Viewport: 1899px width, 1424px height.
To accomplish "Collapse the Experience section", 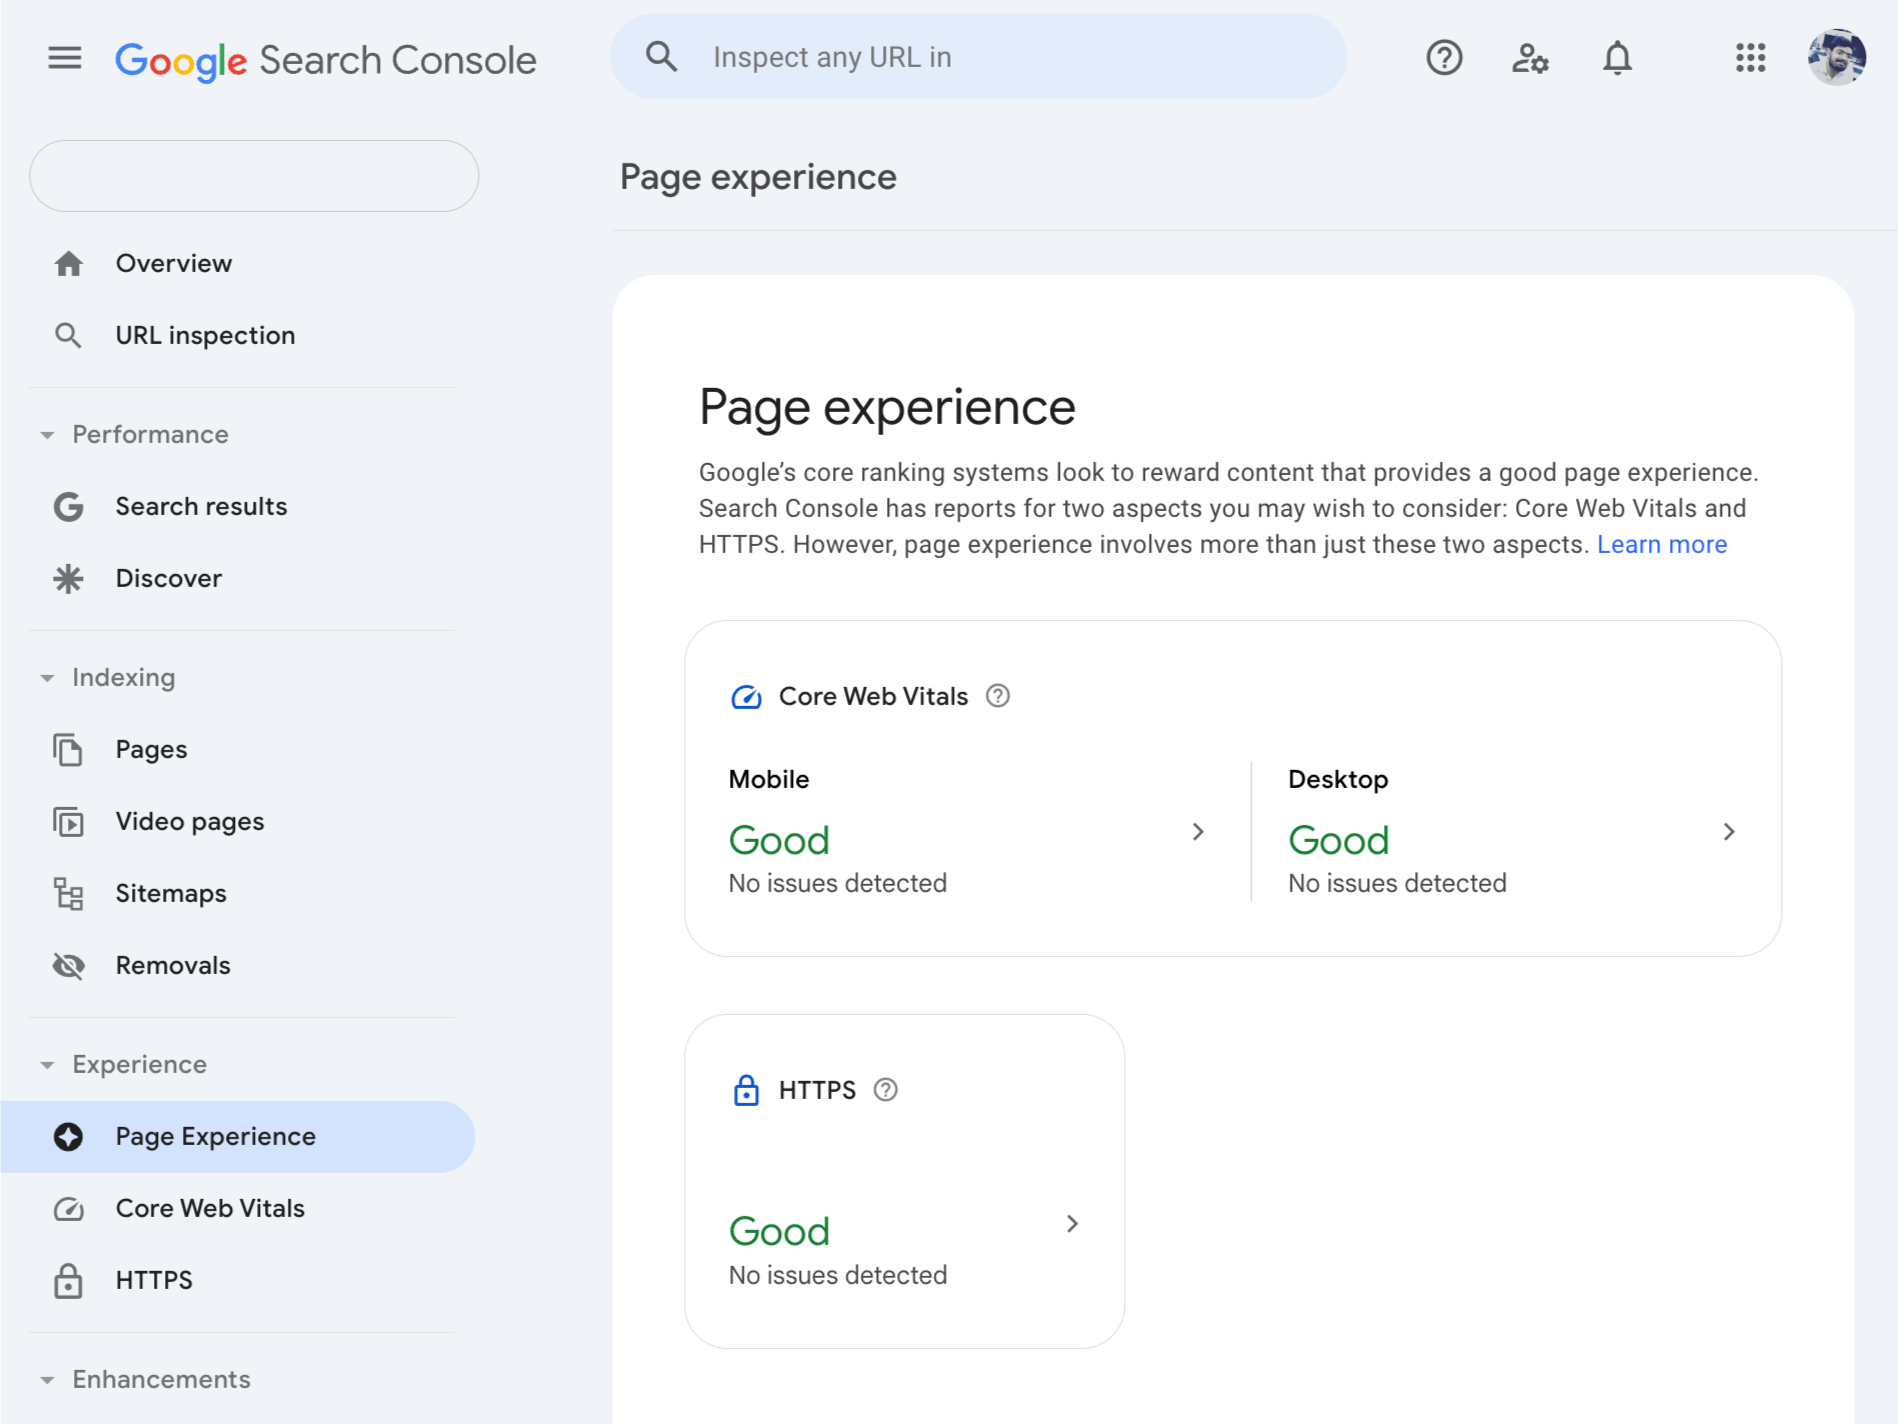I will 47,1065.
